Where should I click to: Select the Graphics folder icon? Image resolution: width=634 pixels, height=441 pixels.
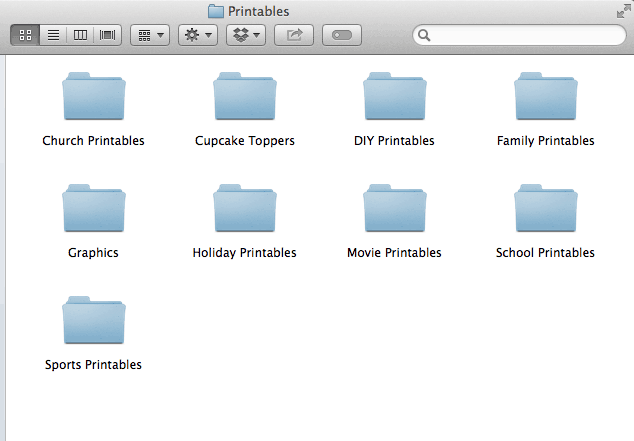pyautogui.click(x=94, y=208)
